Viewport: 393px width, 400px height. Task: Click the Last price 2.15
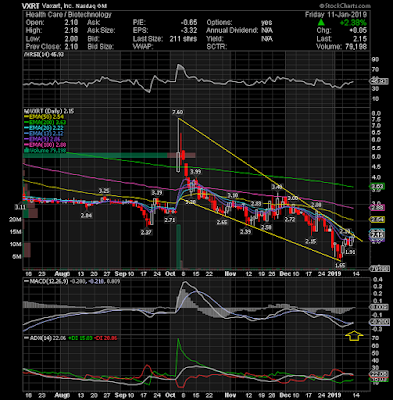[x=360, y=39]
